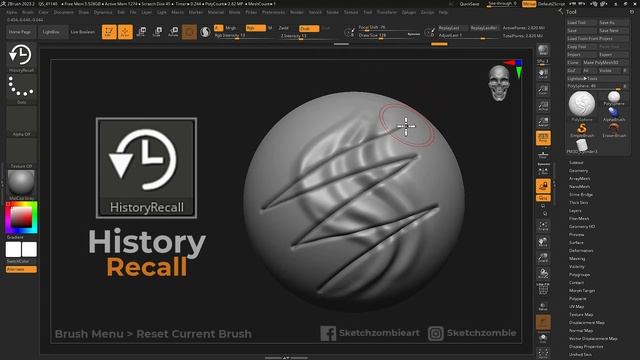Select the Move transform mode in top shelf
The width and height of the screenshot is (640, 360).
[142, 32]
